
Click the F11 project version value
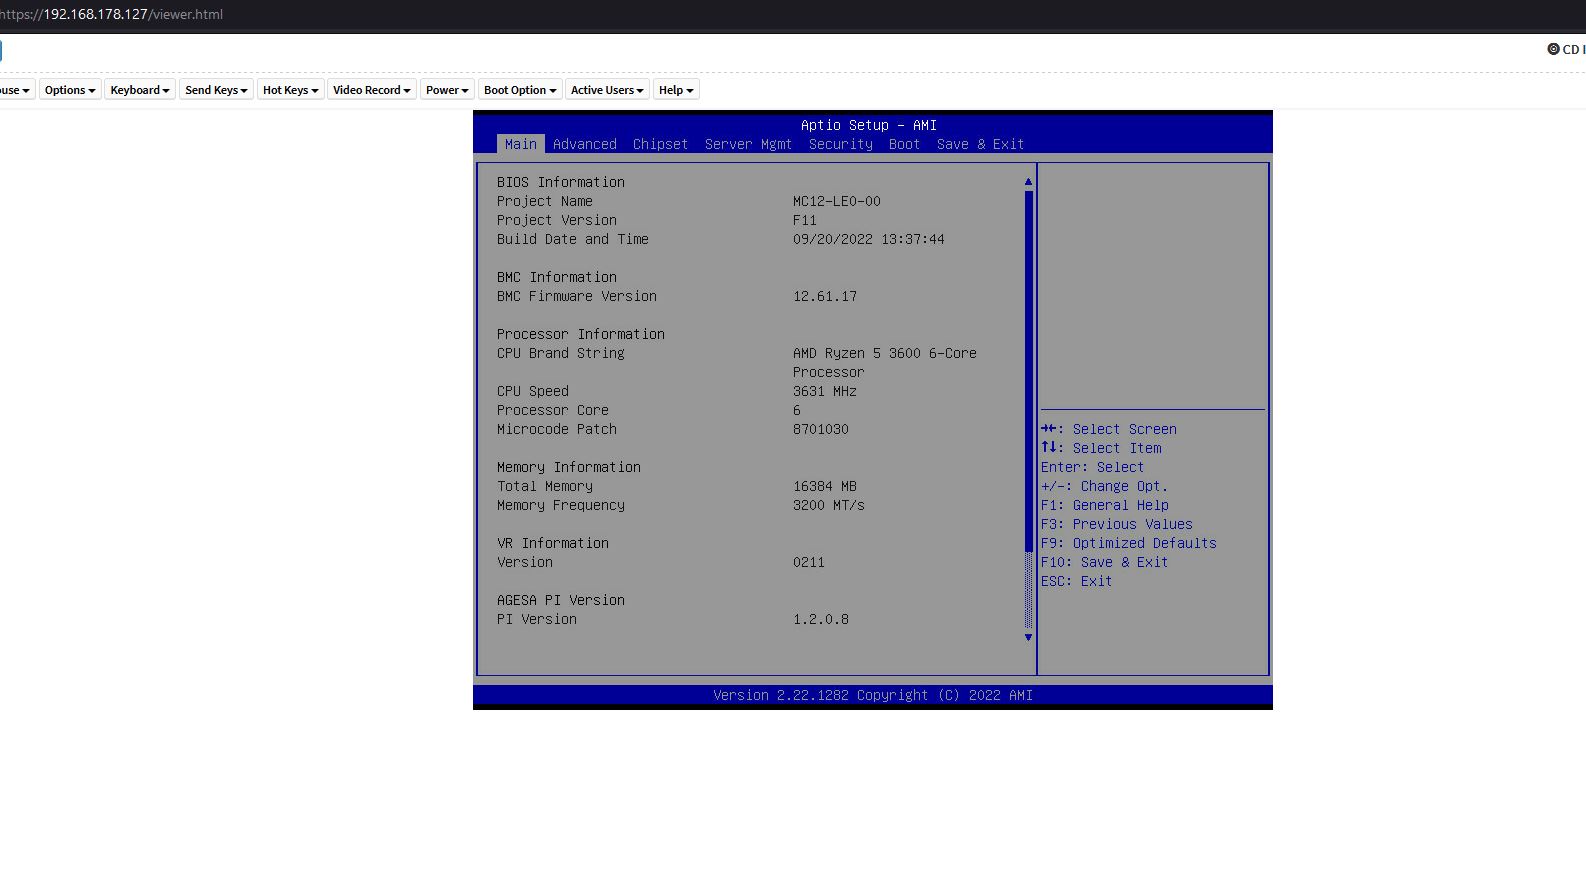click(805, 220)
